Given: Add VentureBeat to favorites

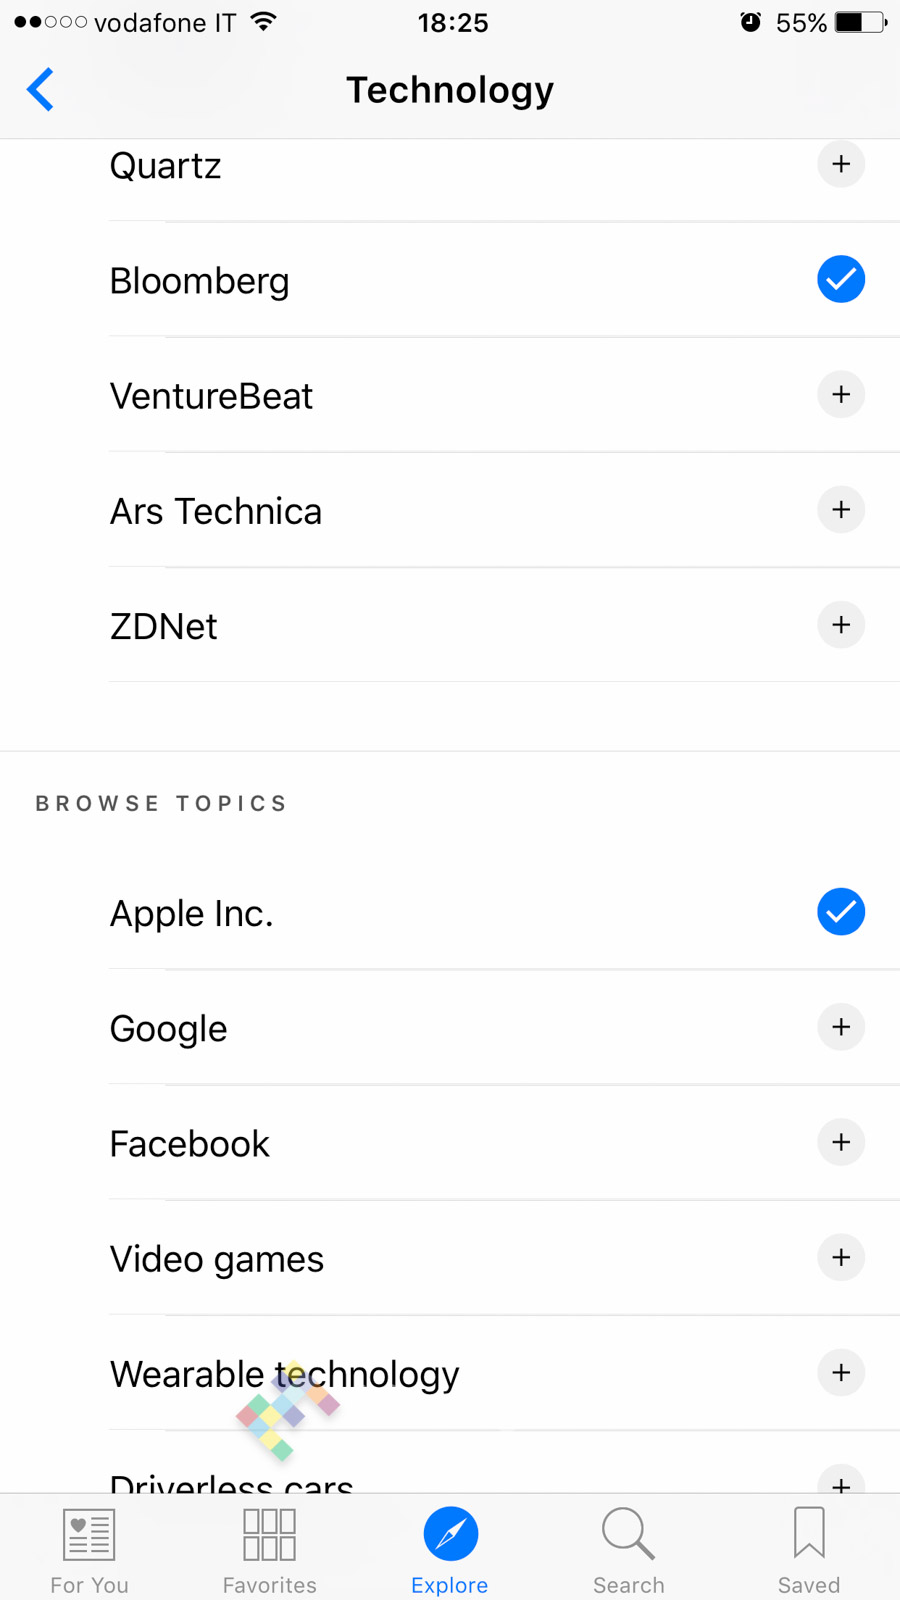Looking at the screenshot, I should (x=841, y=394).
